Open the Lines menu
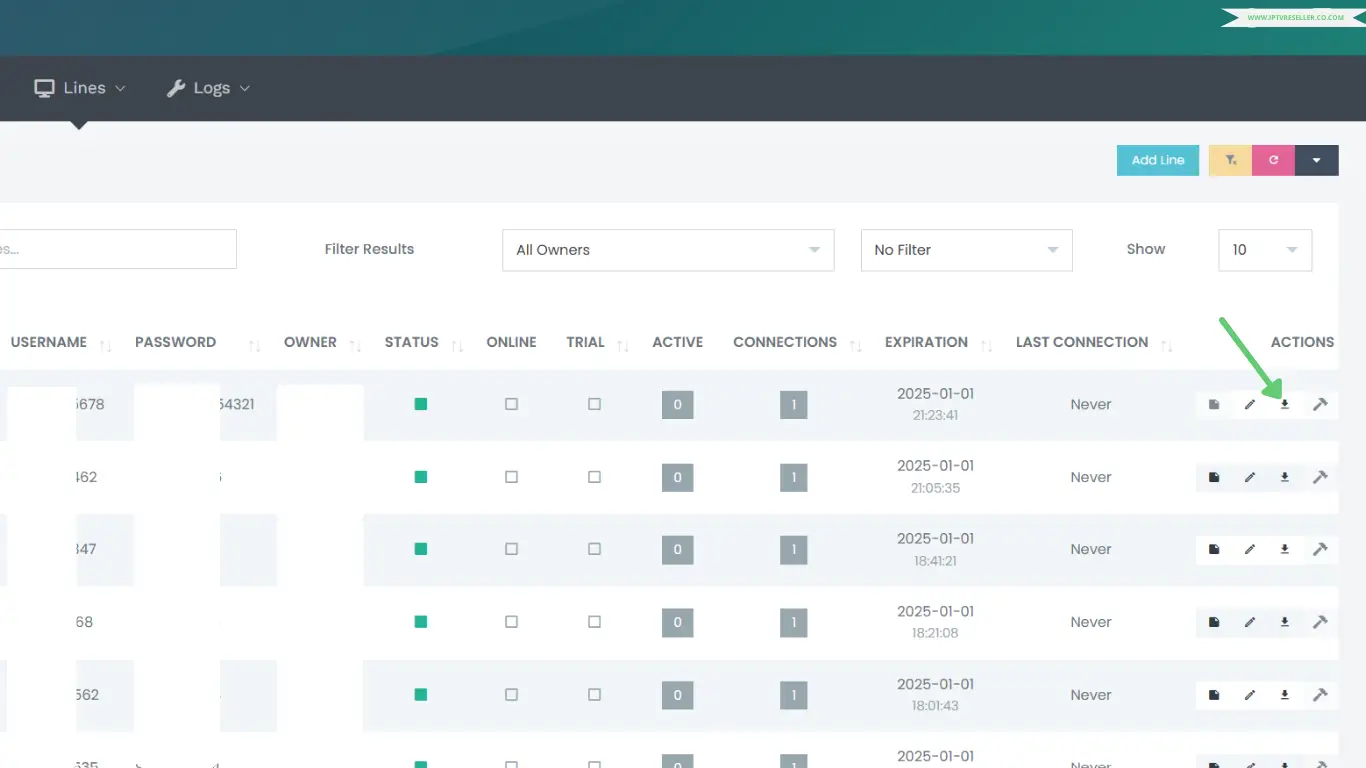Viewport: 1366px width, 768px height. [80, 88]
